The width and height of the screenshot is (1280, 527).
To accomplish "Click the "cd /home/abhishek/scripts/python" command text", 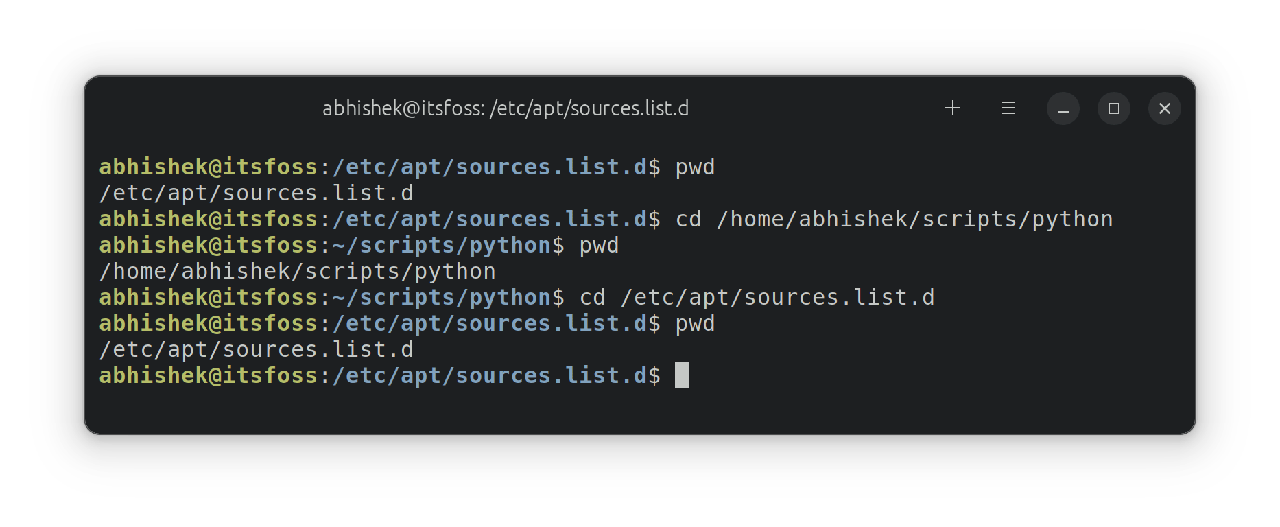I will 894,219.
